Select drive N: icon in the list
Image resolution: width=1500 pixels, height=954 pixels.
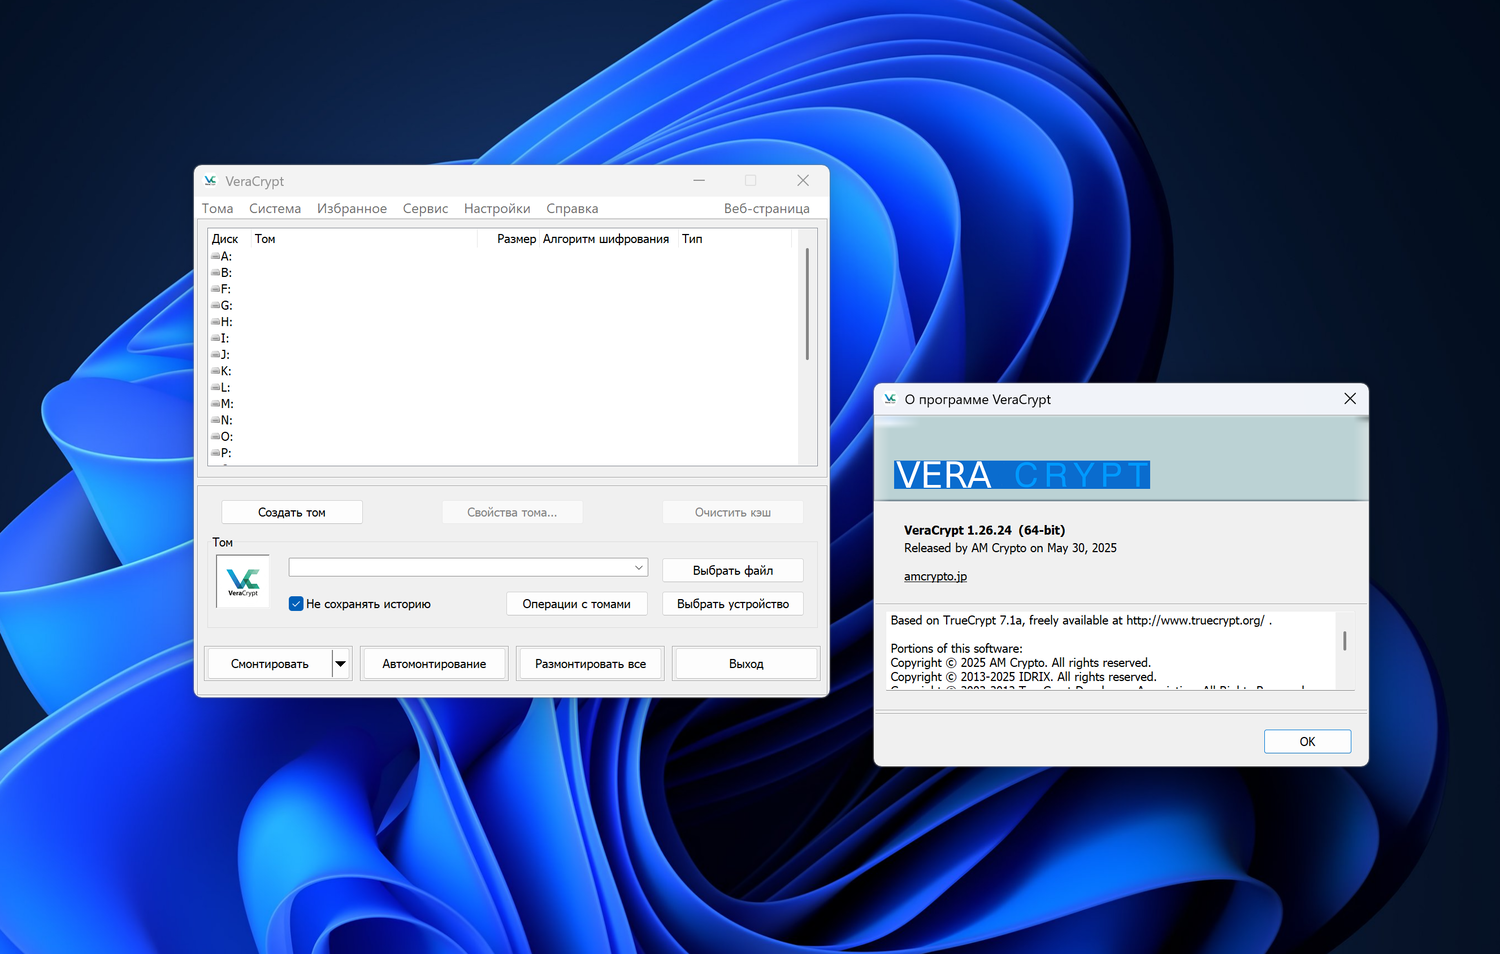[x=215, y=420]
